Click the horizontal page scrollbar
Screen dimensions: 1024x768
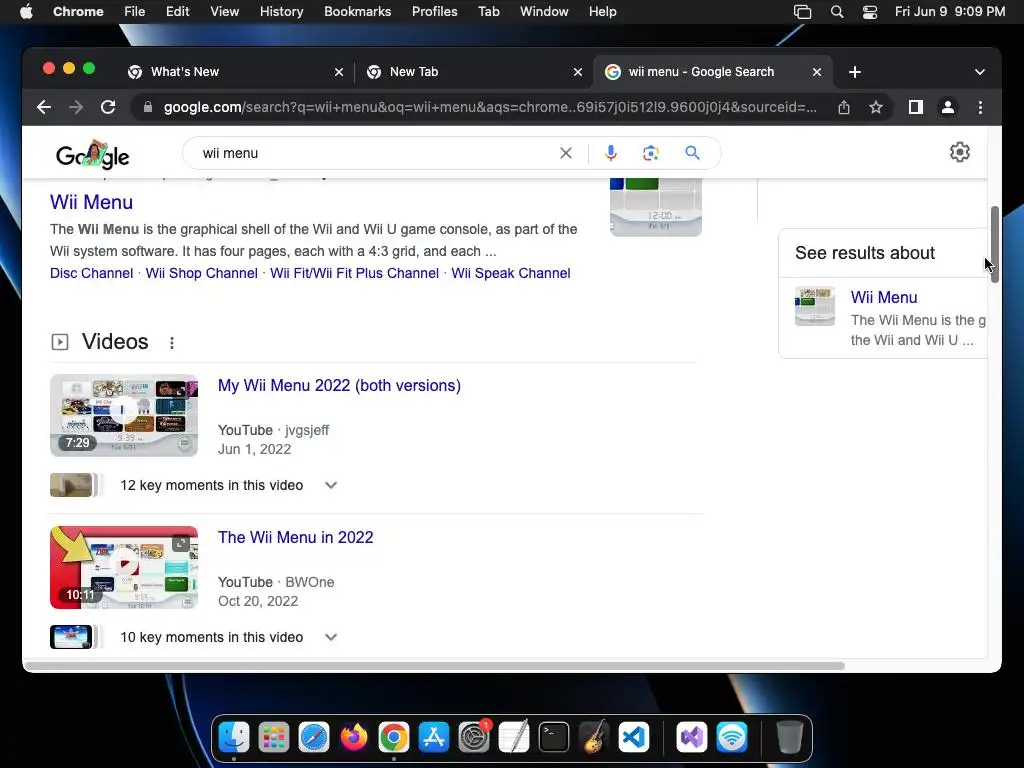pos(434,666)
